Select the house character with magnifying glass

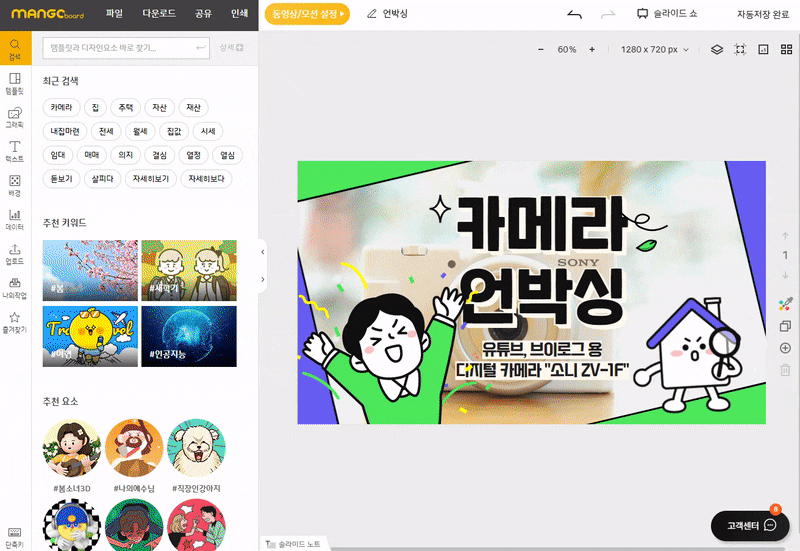click(687, 356)
